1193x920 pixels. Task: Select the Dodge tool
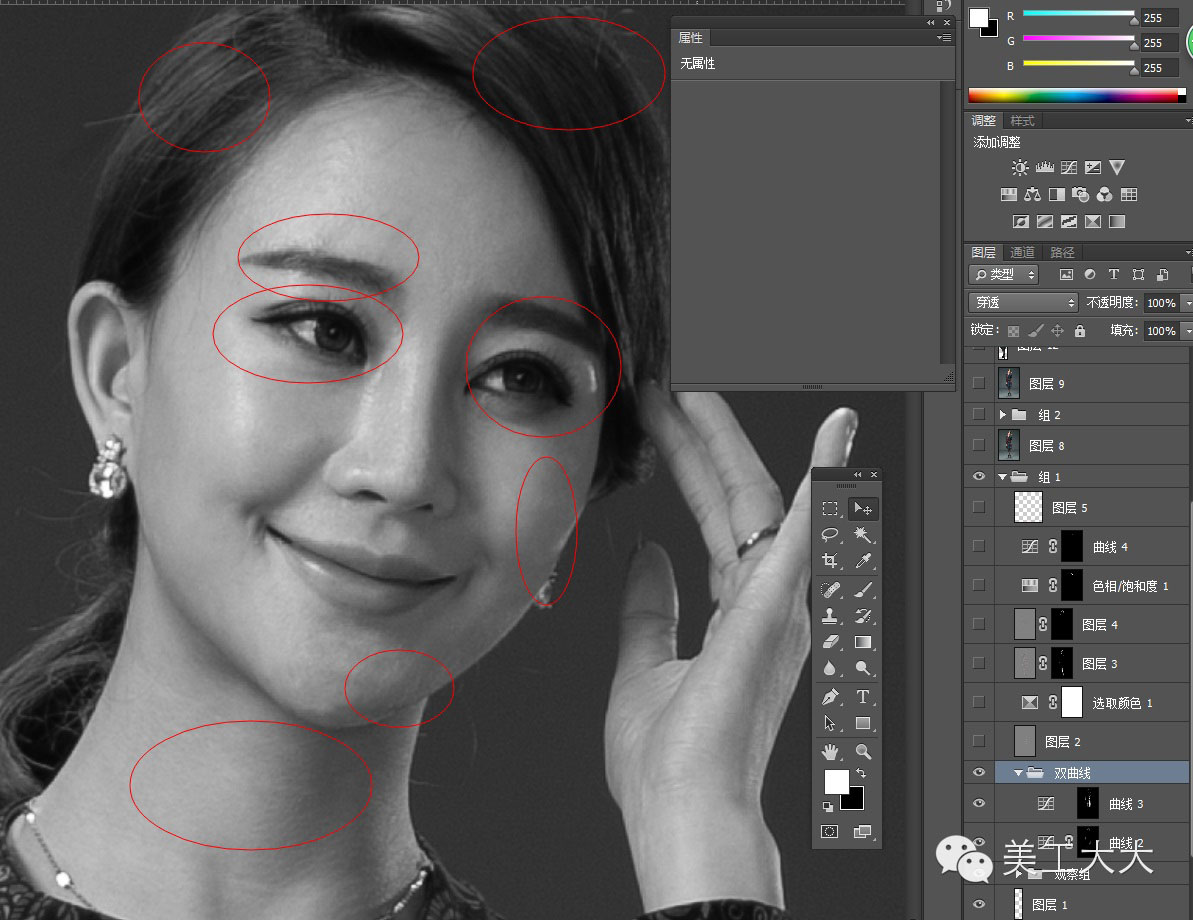point(863,668)
